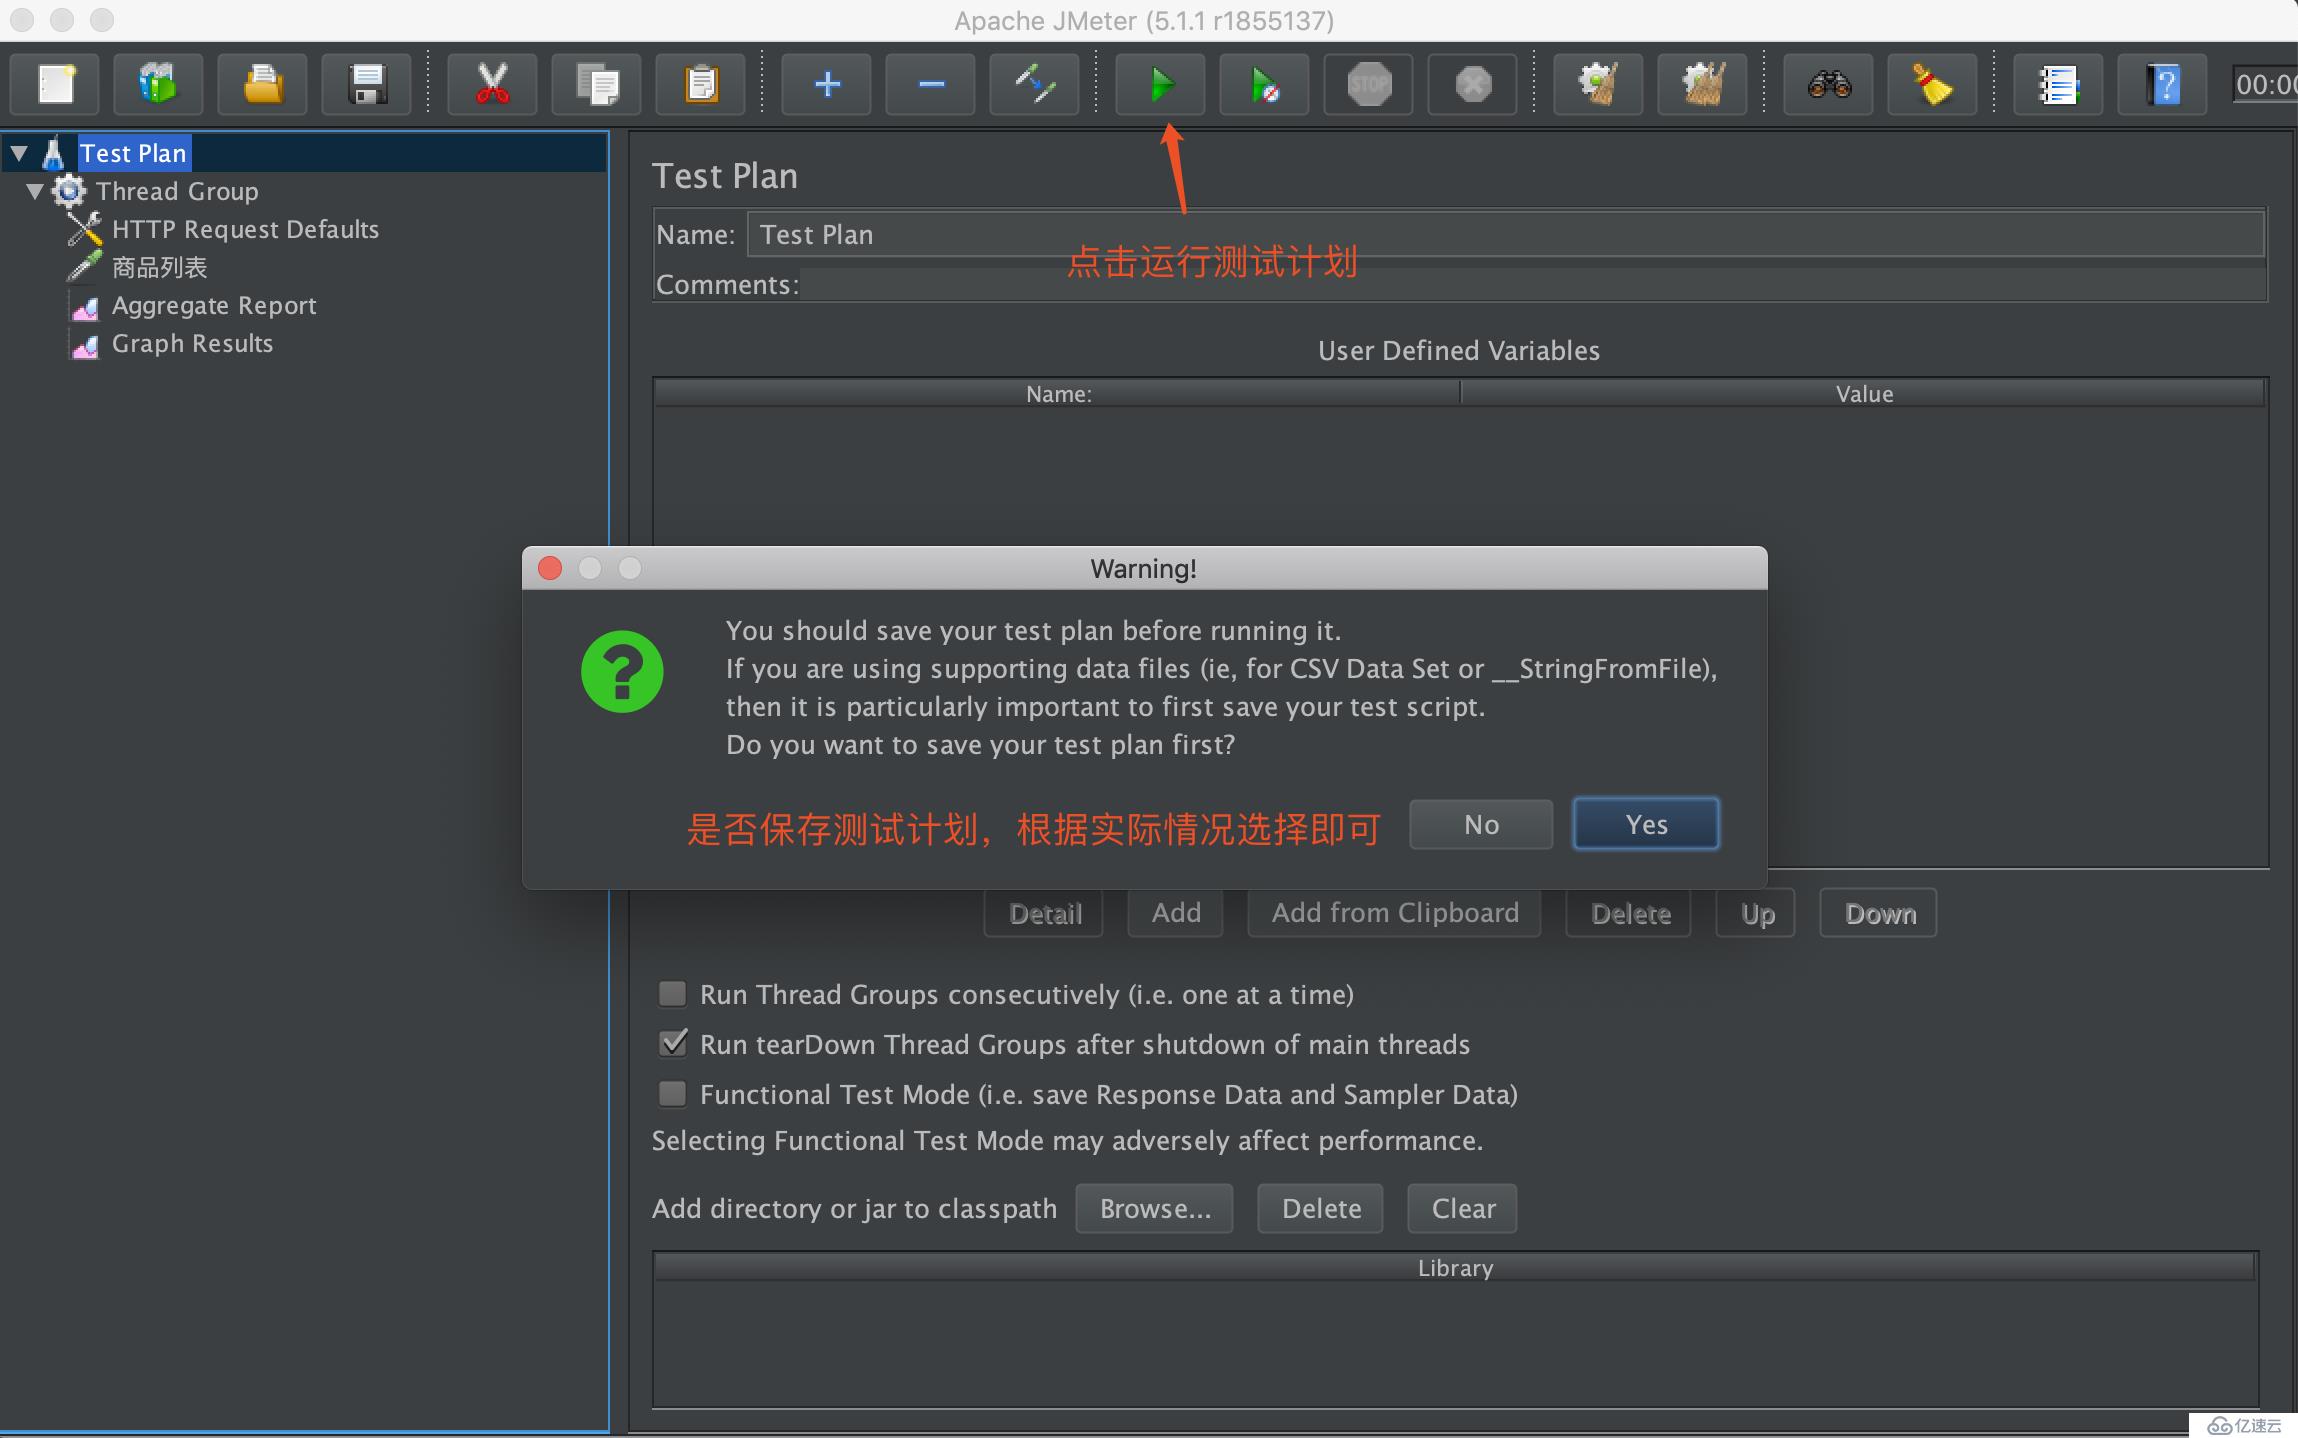The height and width of the screenshot is (1438, 2298).
Task: Click Delete next to Browse button
Action: [x=1321, y=1208]
